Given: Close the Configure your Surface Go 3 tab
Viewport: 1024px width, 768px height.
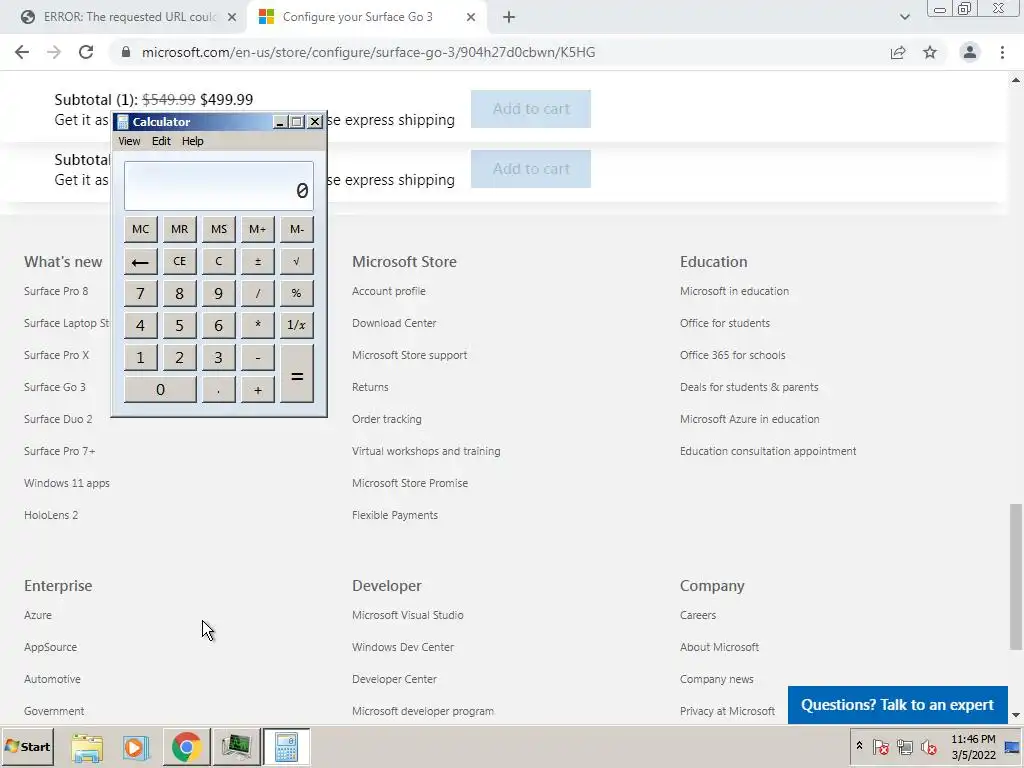Looking at the screenshot, I should pos(471,17).
